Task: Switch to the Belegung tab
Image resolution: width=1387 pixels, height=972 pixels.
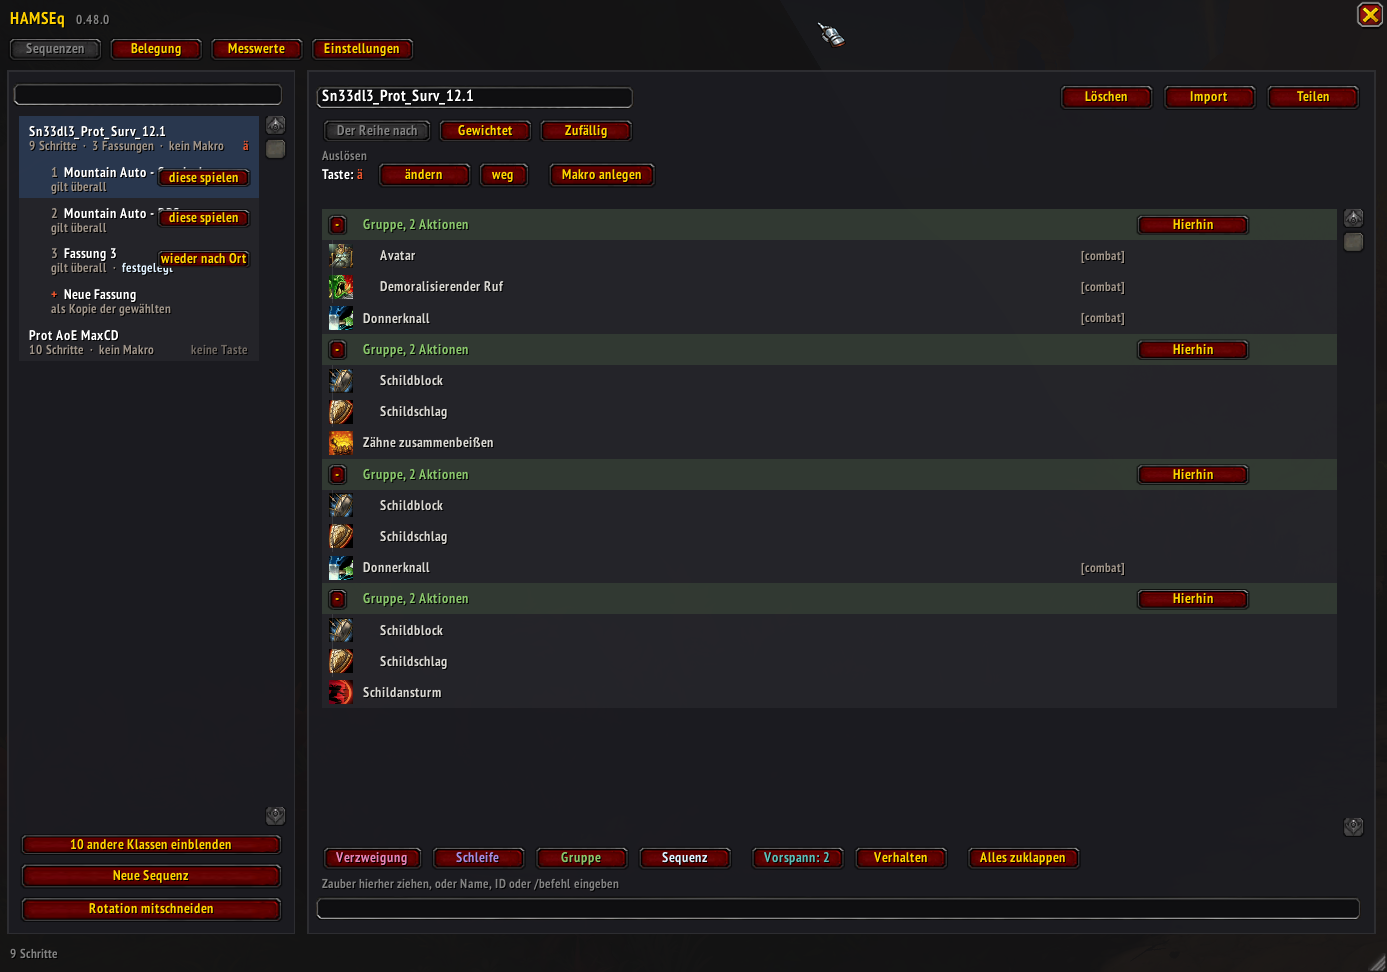Action: pos(156,49)
